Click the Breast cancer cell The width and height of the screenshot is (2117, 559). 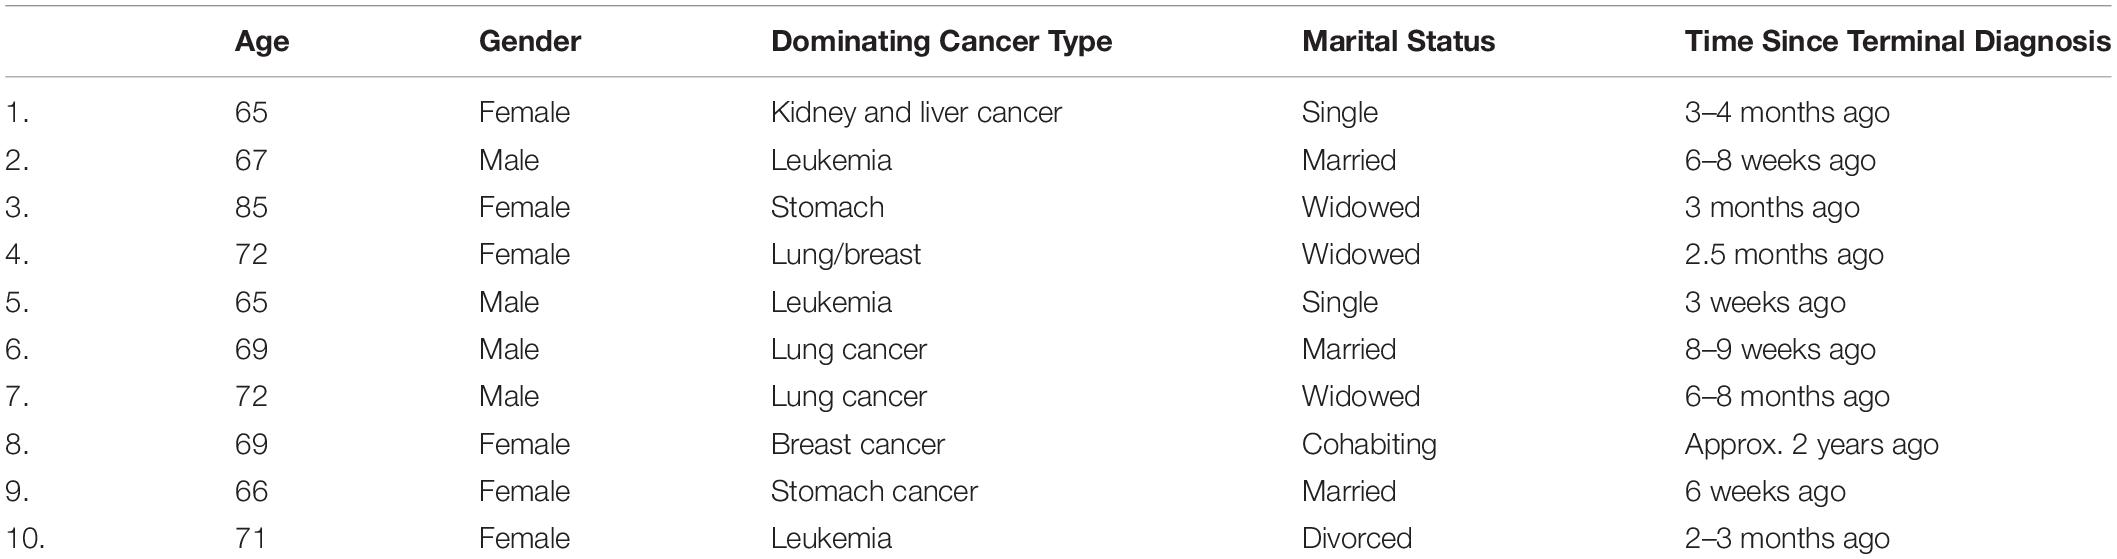pyautogui.click(x=858, y=444)
